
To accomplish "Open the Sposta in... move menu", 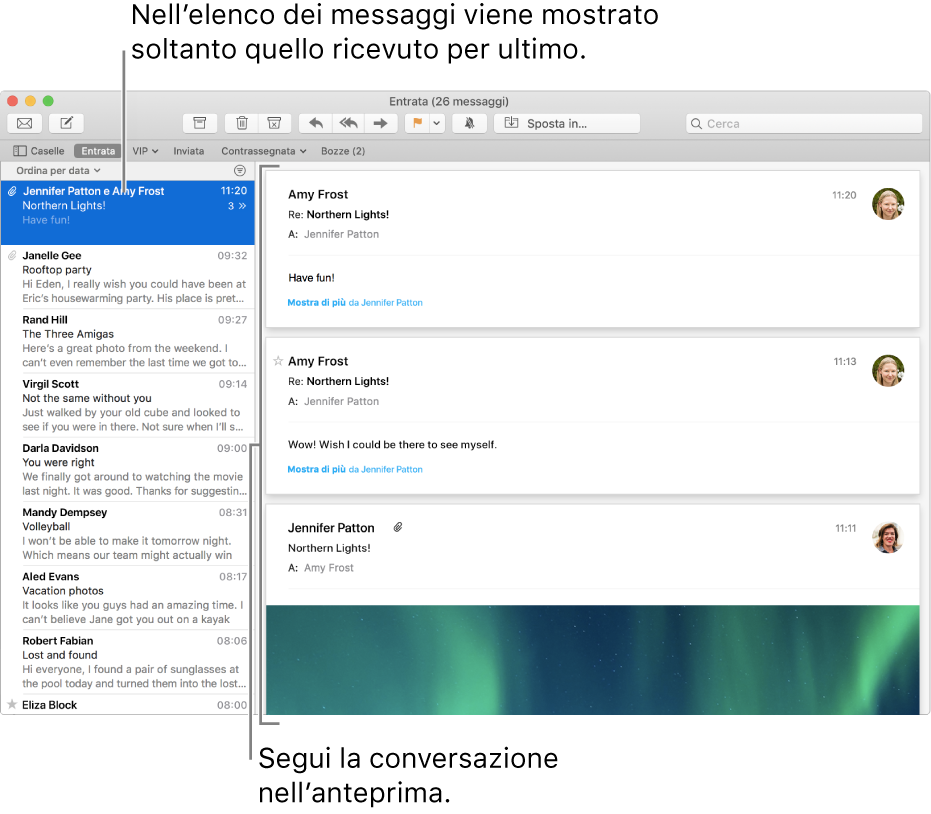I will coord(567,123).
